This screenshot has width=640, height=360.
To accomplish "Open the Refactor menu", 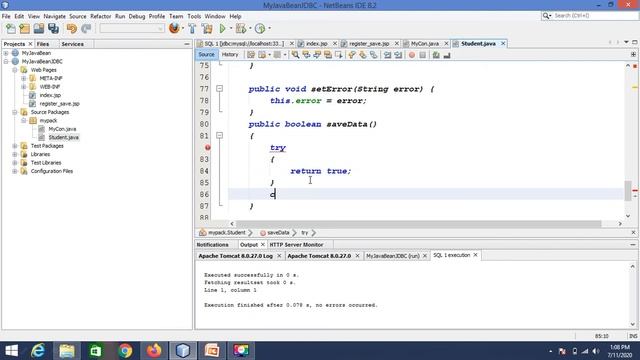I will pyautogui.click(x=100, y=16).
